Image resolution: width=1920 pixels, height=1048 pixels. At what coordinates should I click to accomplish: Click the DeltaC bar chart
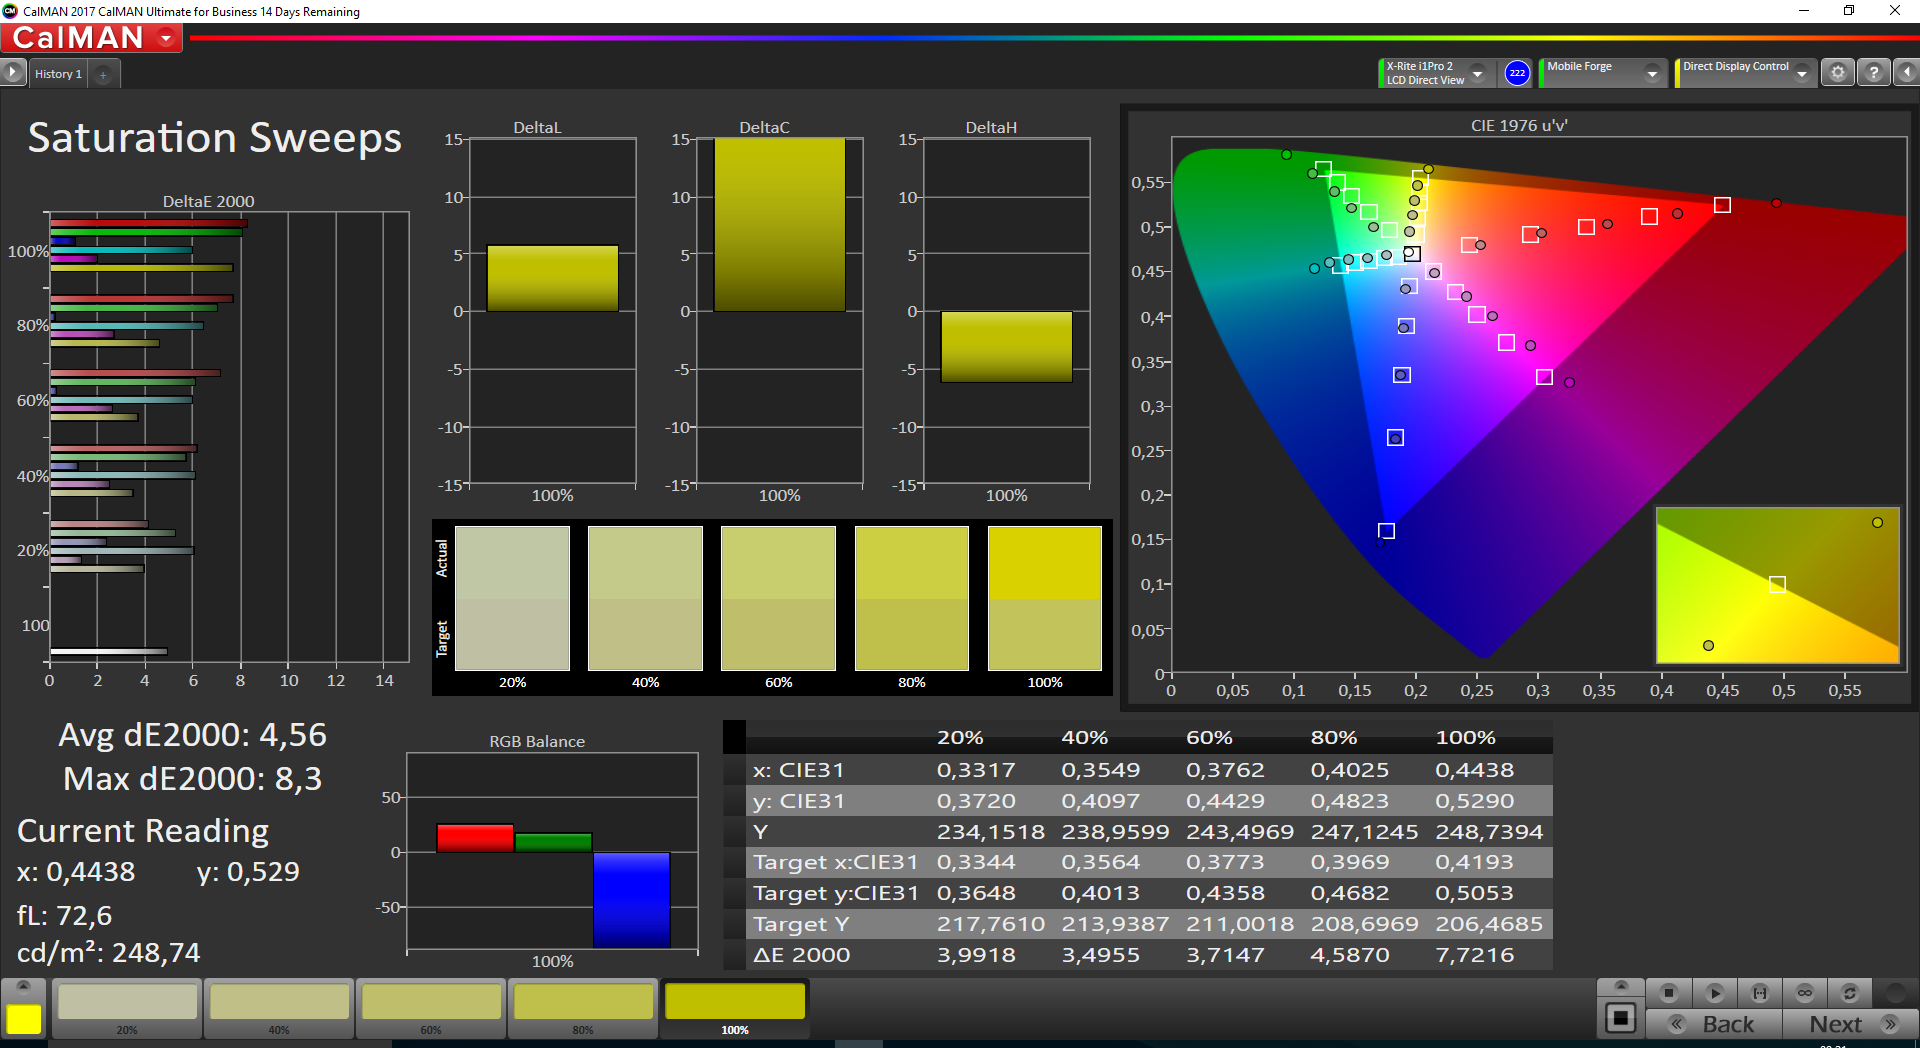tap(779, 310)
